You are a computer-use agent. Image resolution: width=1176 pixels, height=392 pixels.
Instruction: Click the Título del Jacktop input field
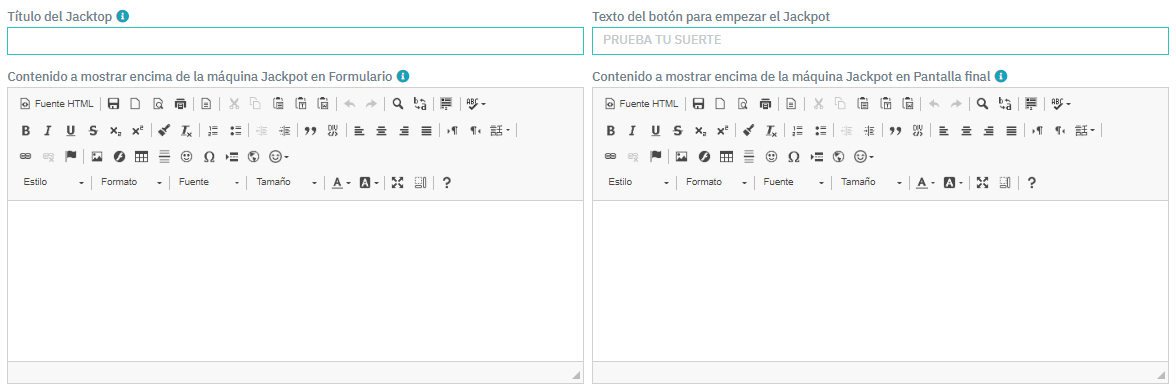click(296, 41)
